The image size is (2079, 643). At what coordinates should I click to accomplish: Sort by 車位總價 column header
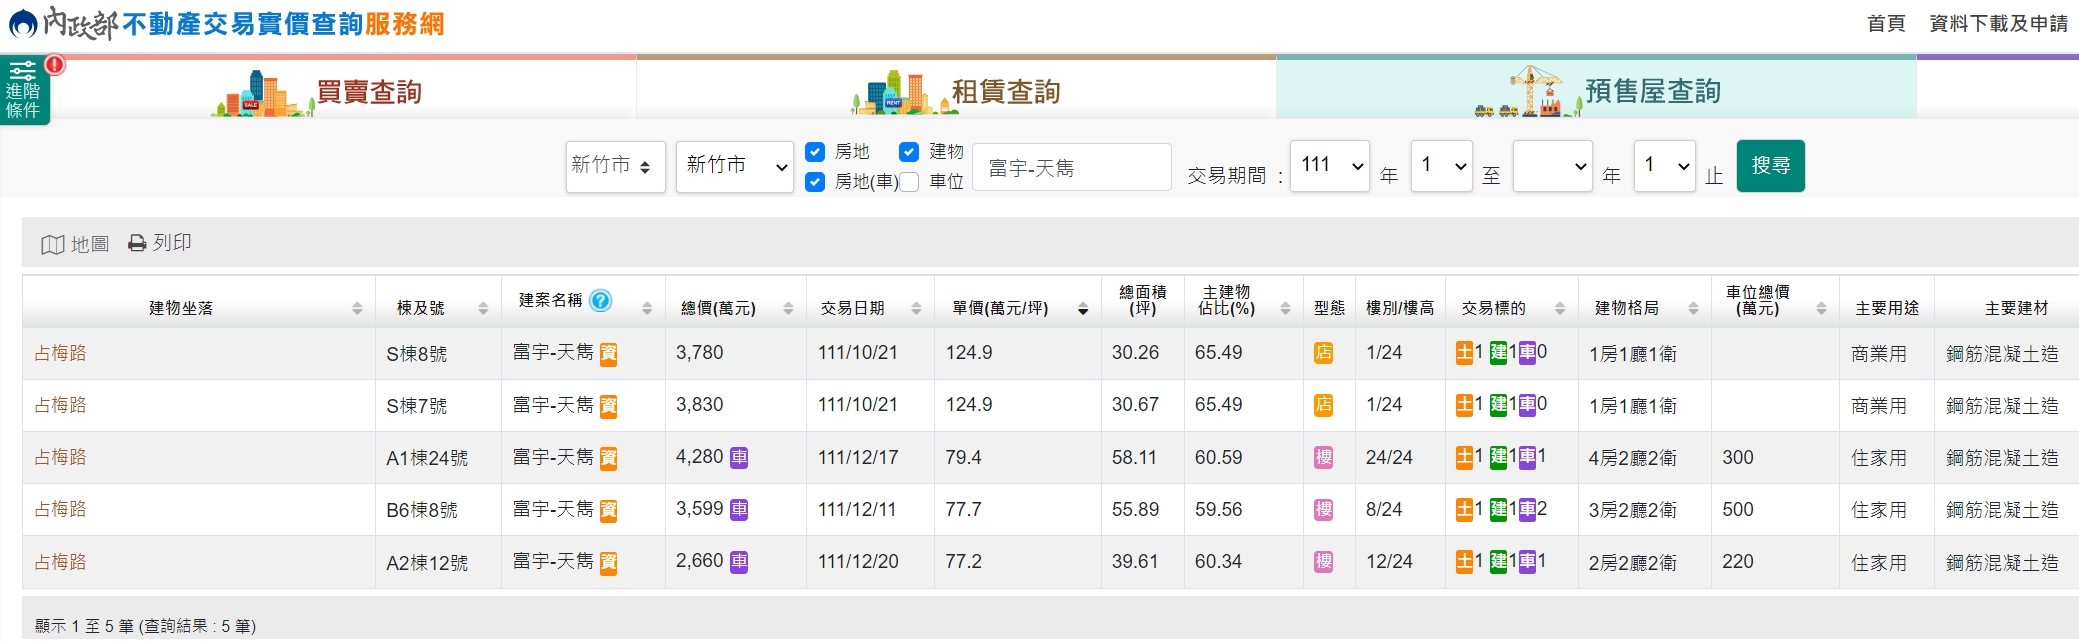click(1775, 302)
